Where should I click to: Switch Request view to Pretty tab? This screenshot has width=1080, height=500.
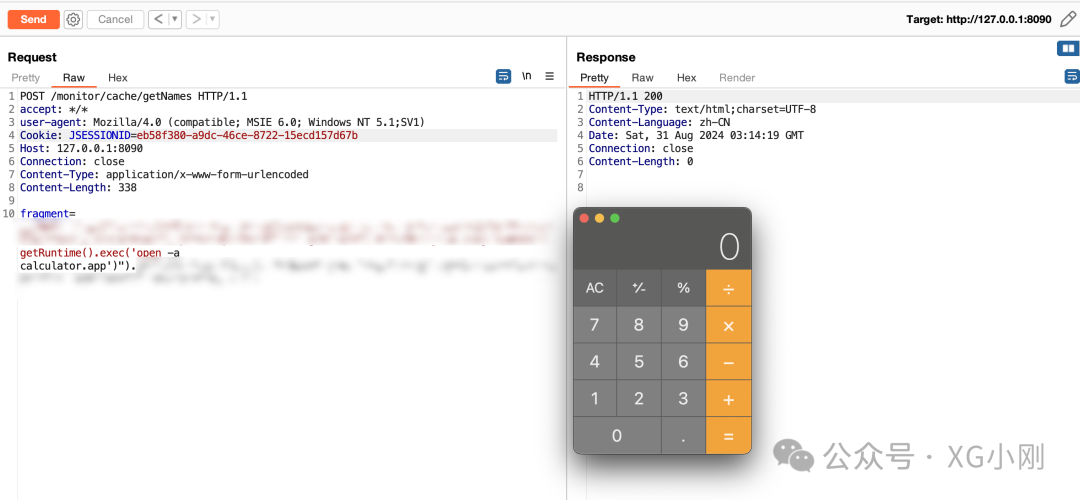click(x=25, y=78)
